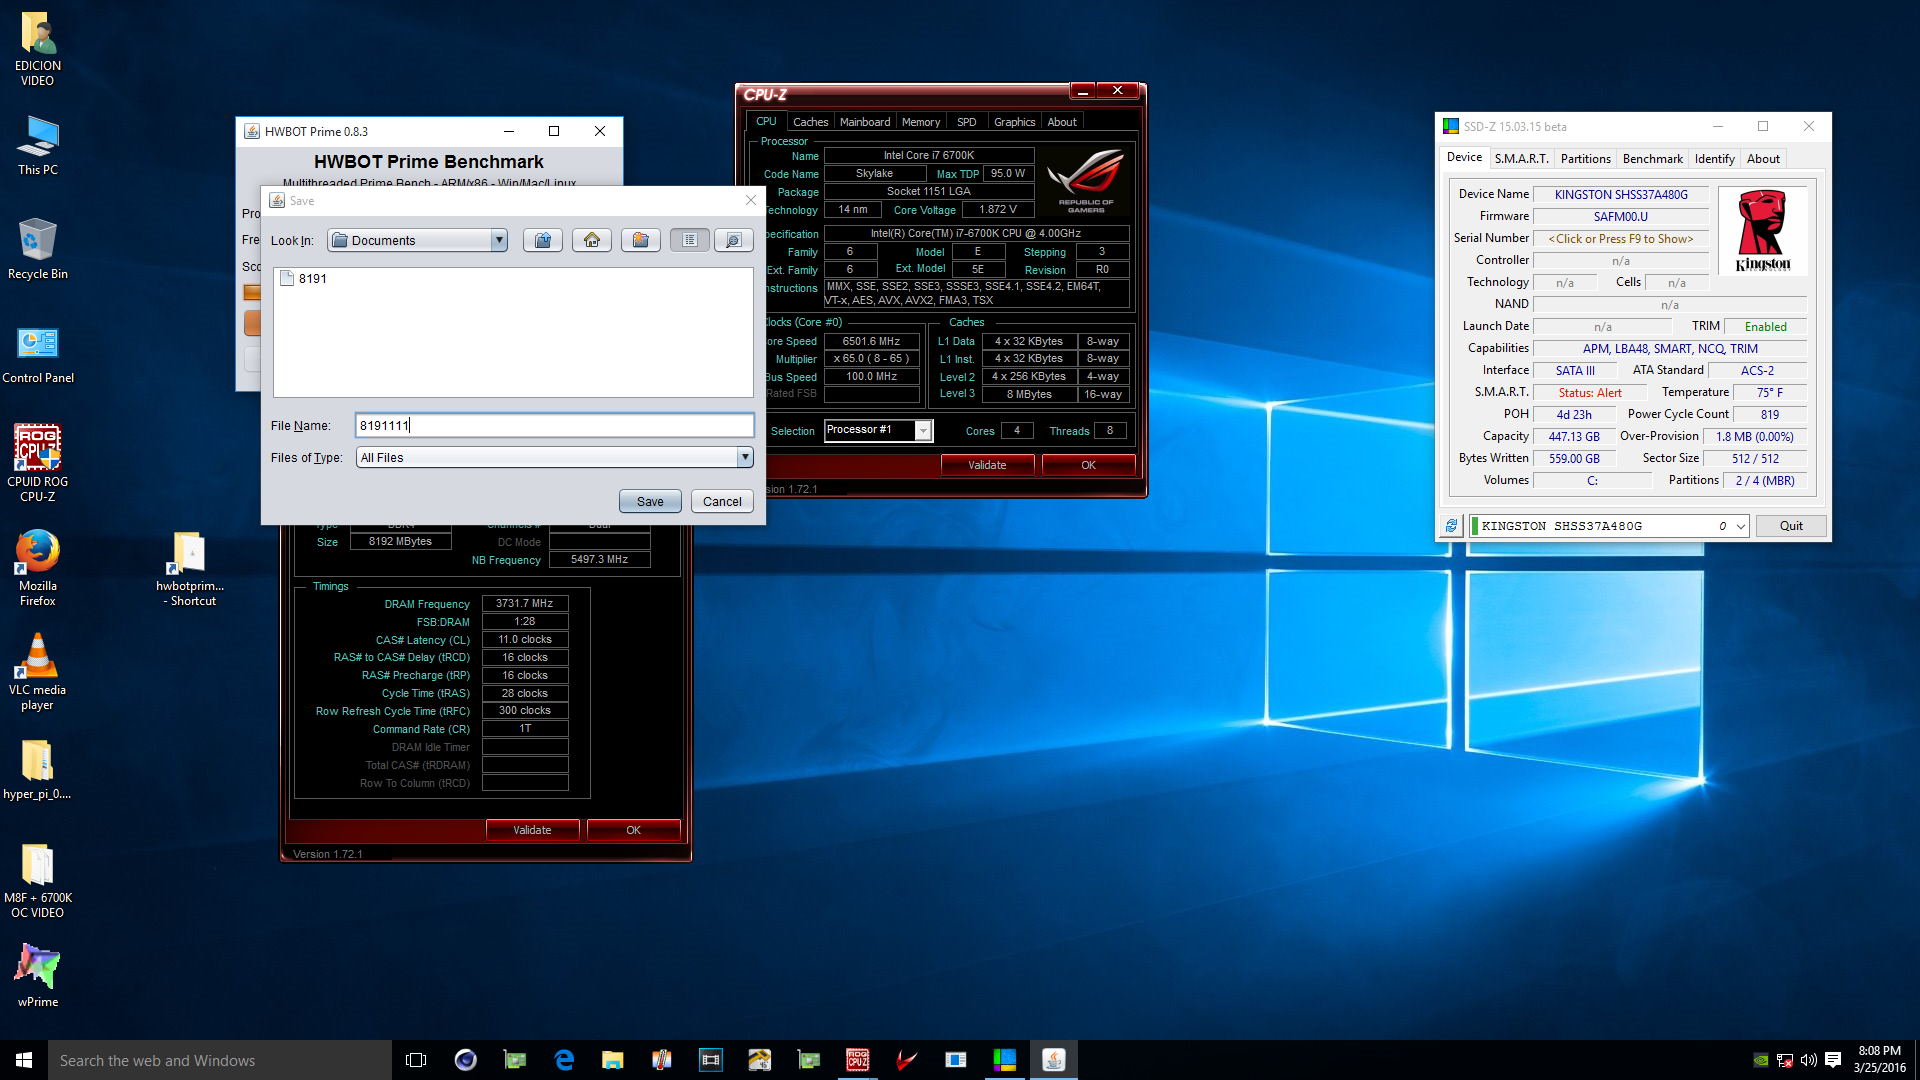
Task: Click Validate in CPU-Z memory window
Action: [x=532, y=830]
